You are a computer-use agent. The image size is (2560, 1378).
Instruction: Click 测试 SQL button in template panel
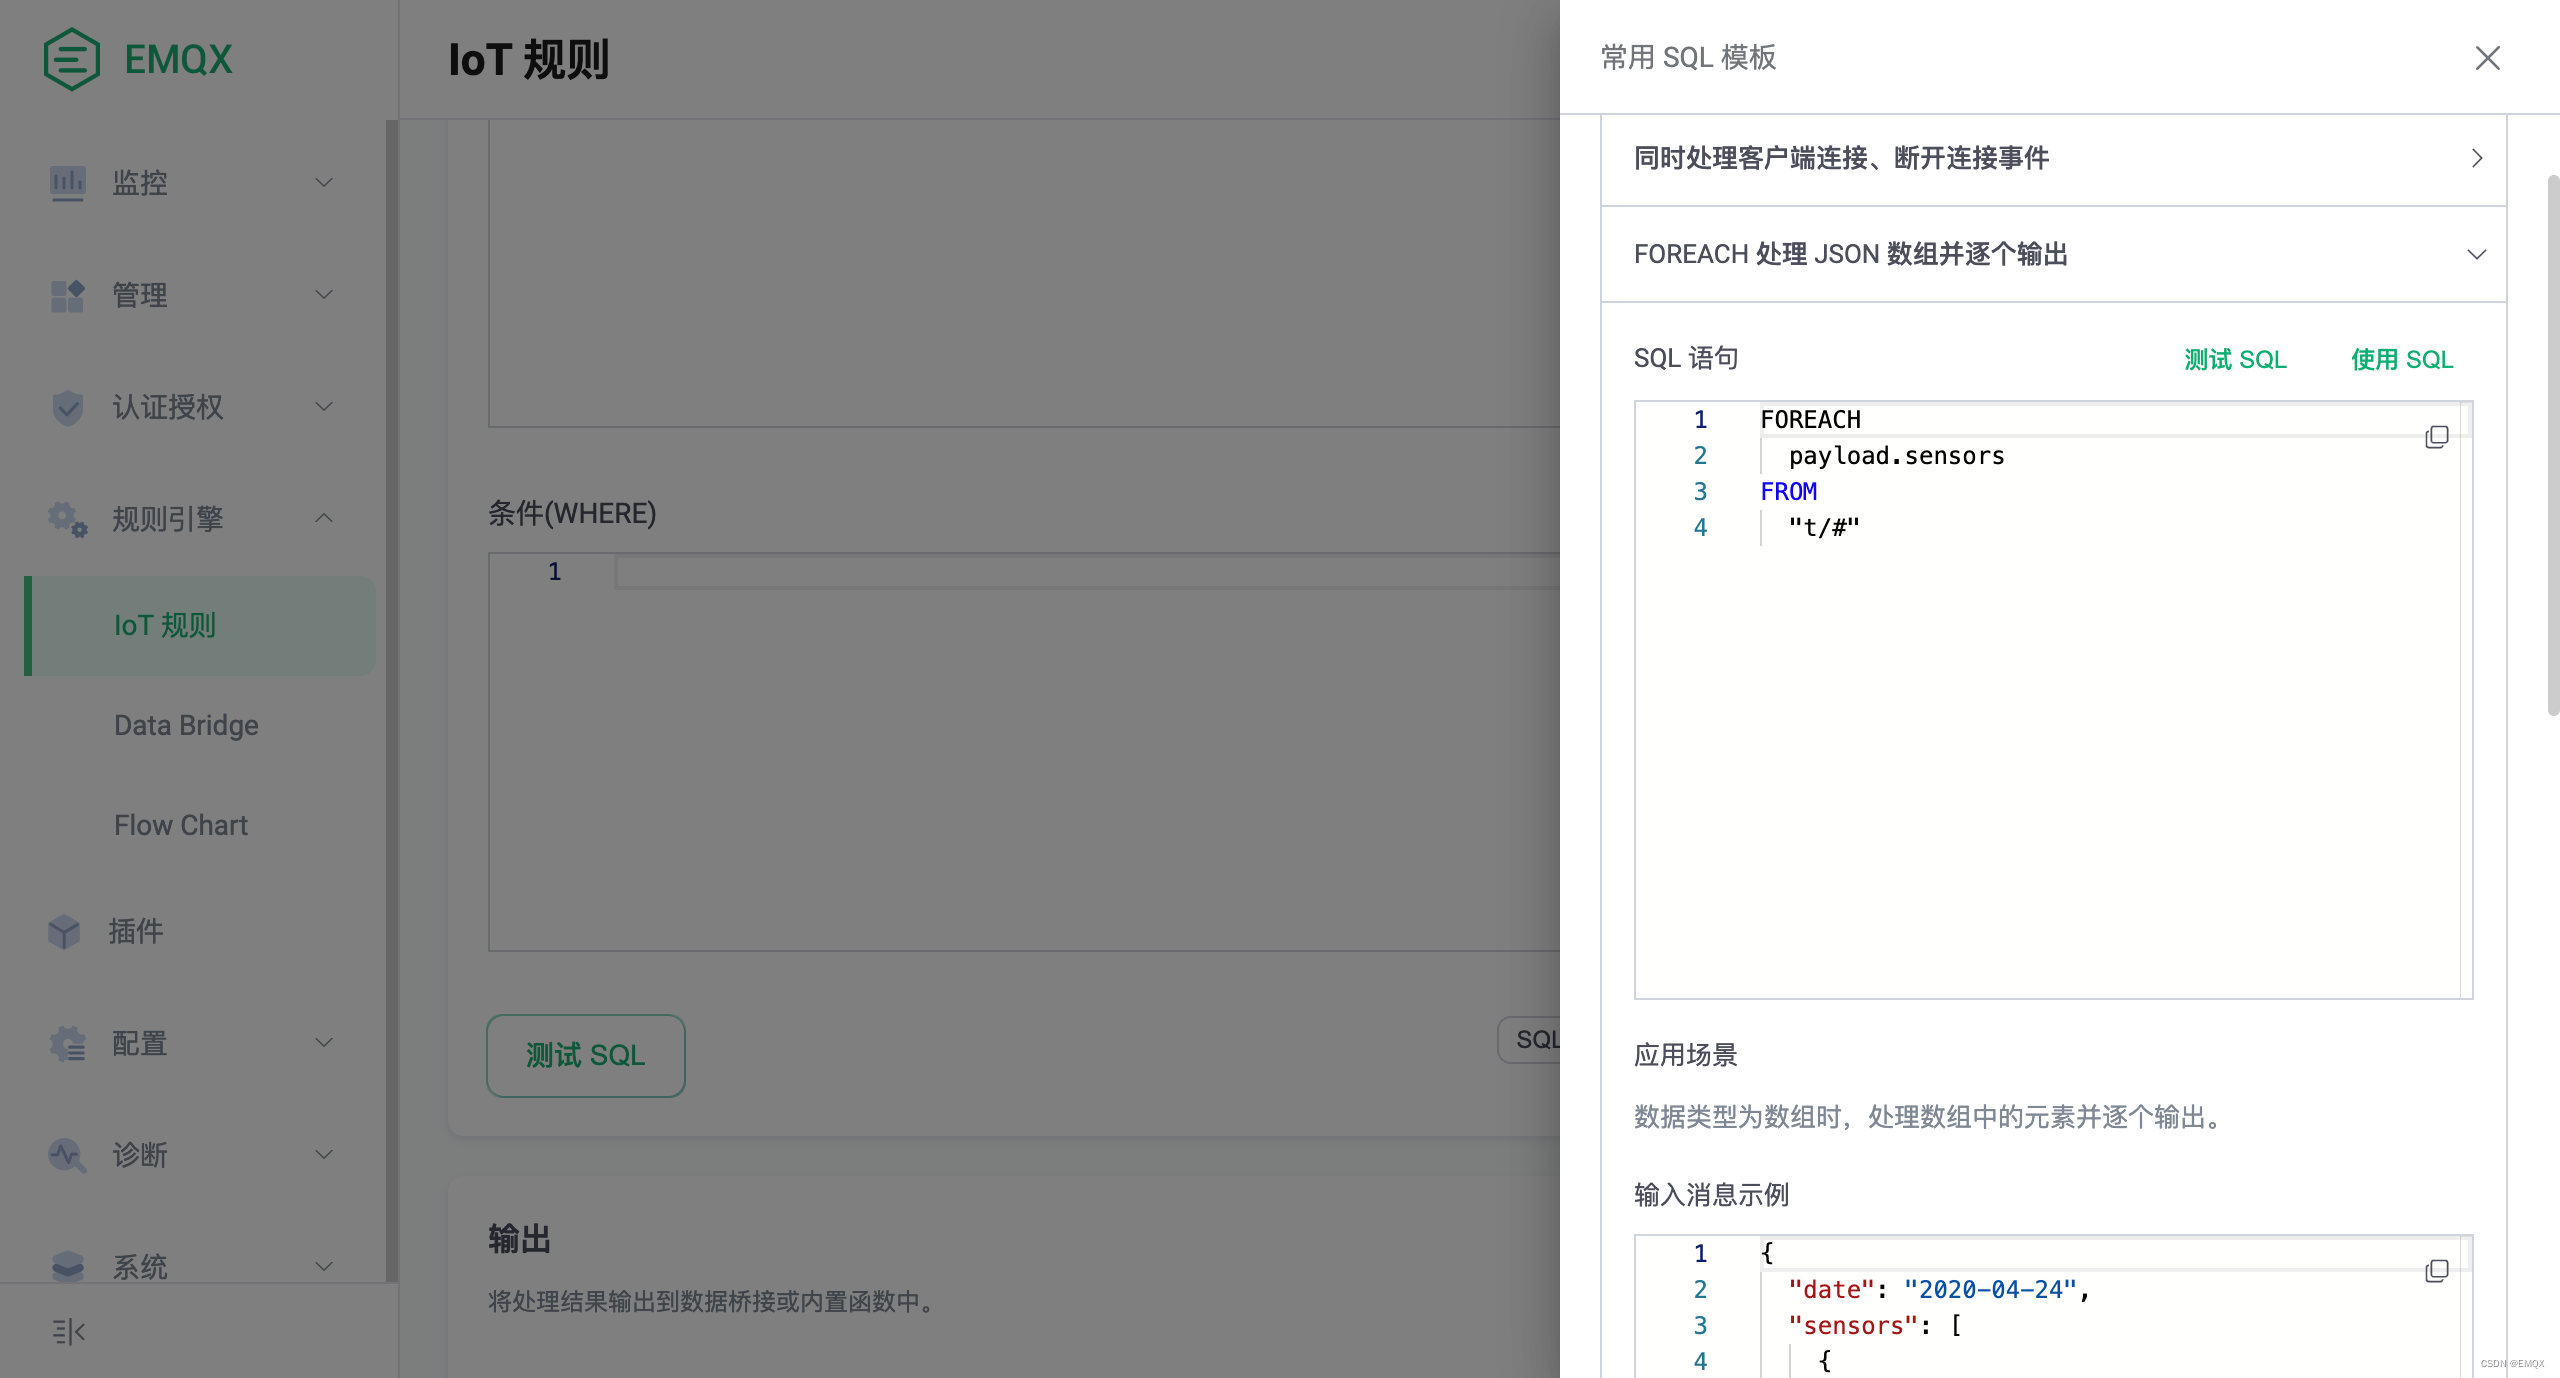[2234, 358]
